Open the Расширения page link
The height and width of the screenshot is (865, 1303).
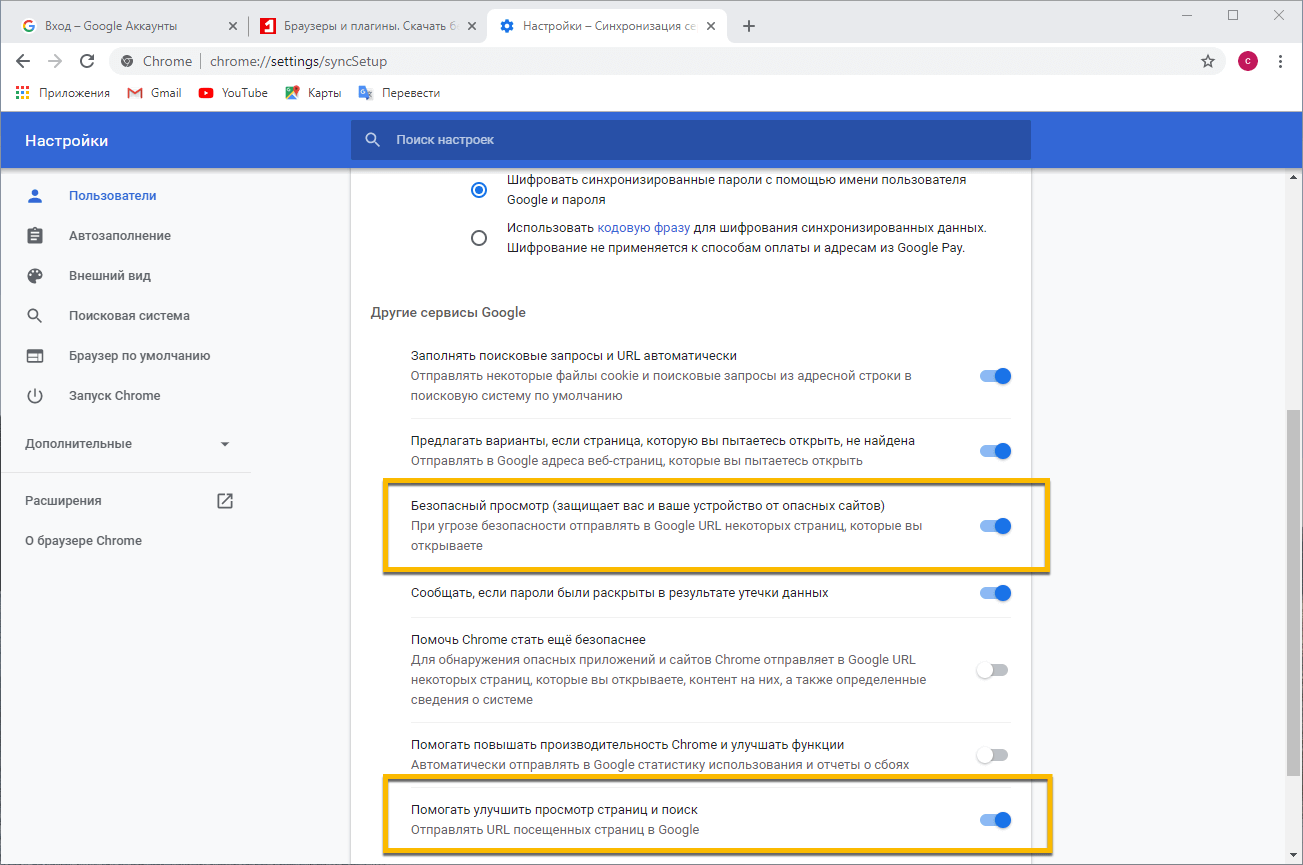[x=63, y=501]
